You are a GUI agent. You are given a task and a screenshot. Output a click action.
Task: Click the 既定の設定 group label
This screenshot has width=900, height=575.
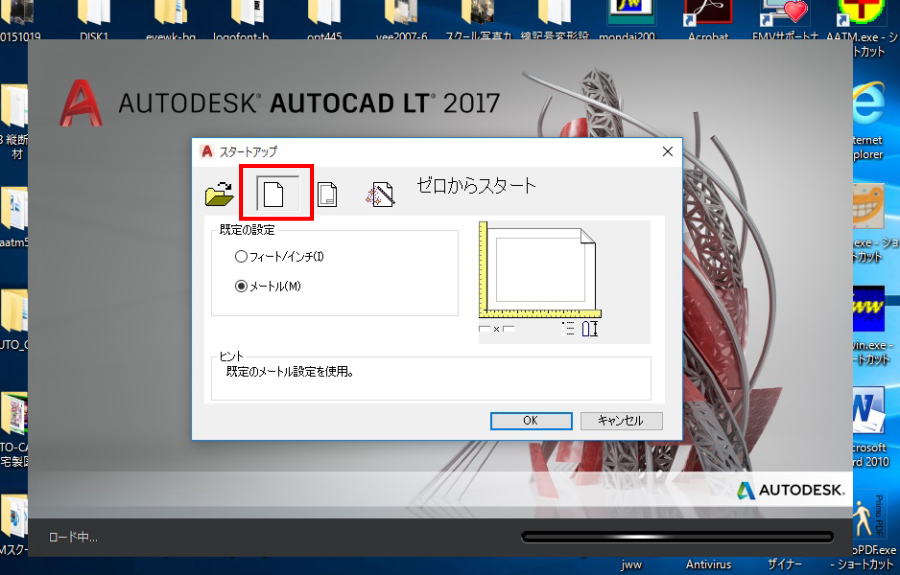pyautogui.click(x=247, y=230)
